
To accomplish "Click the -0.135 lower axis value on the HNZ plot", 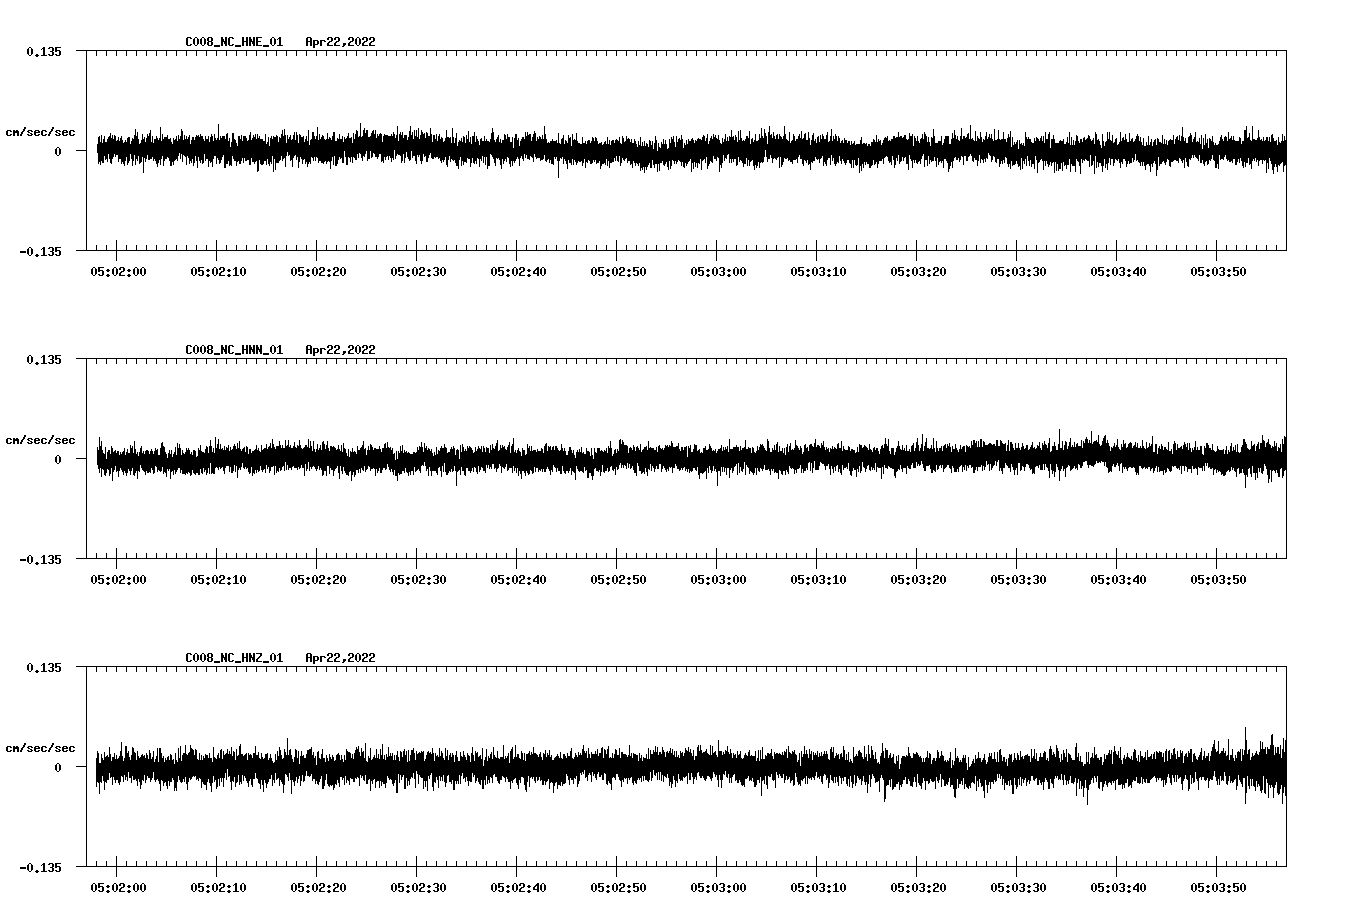I will tap(40, 867).
